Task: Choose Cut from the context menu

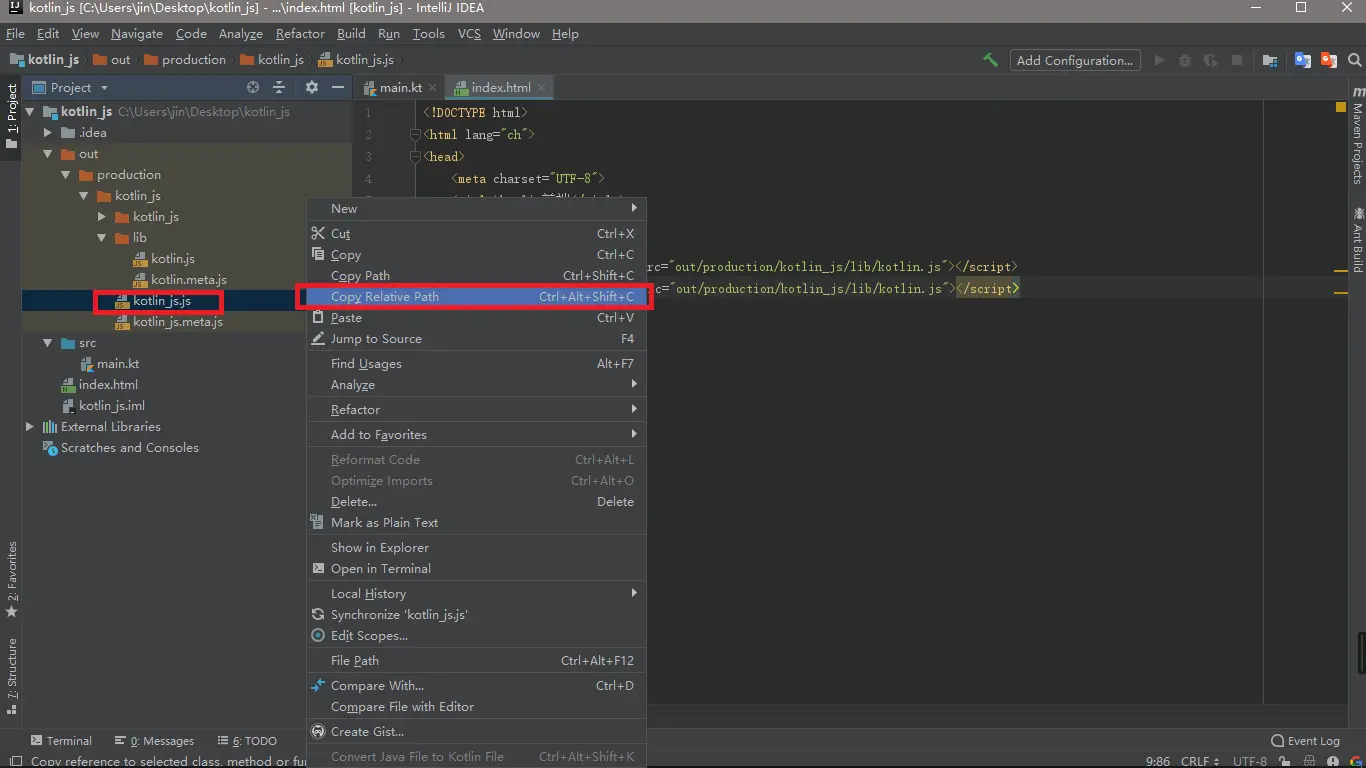Action: point(476,234)
